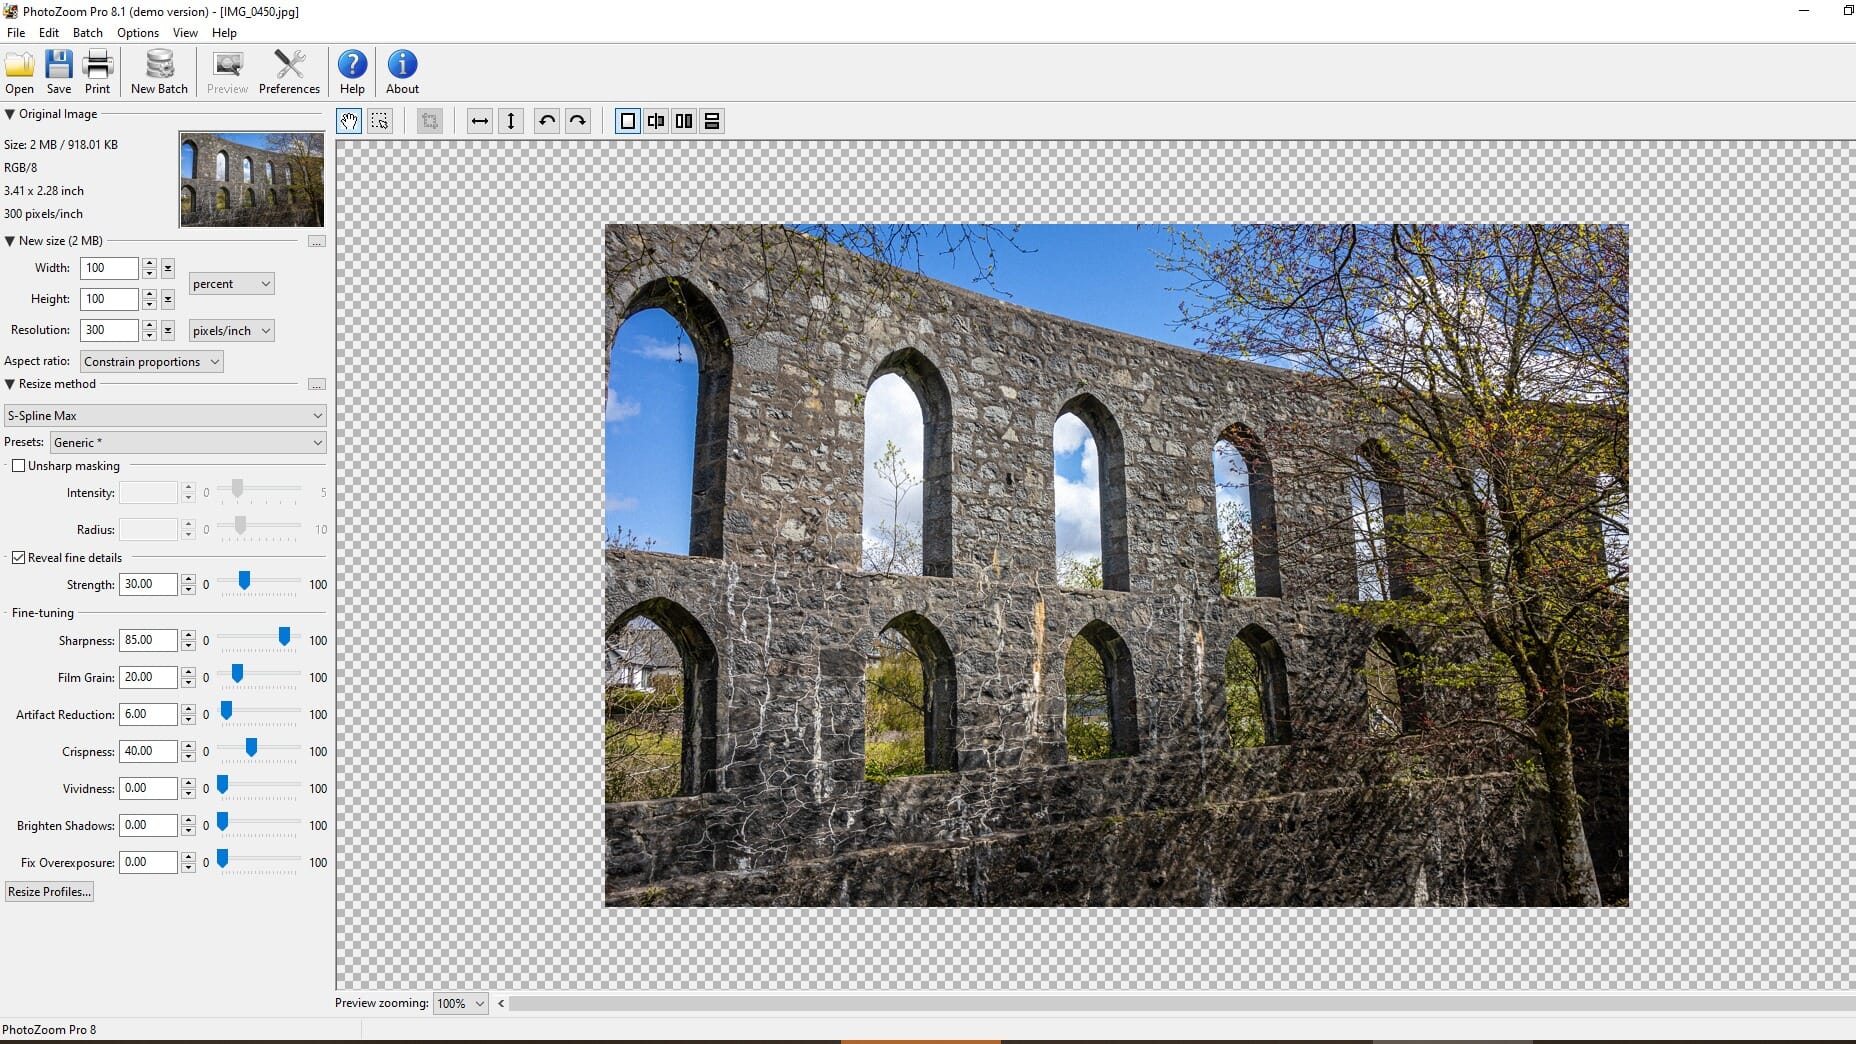Click the Resize Profiles button
The height and width of the screenshot is (1044, 1856).
tap(49, 891)
